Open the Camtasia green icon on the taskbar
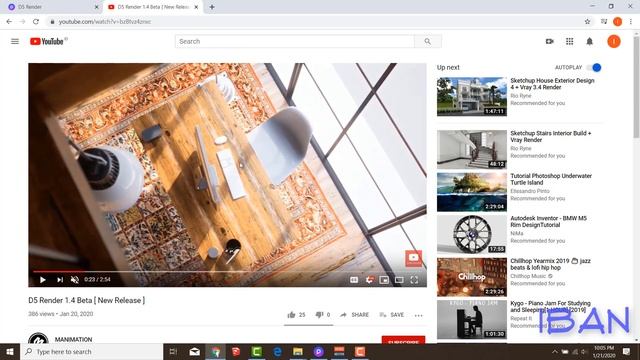The image size is (640, 360). tap(257, 351)
